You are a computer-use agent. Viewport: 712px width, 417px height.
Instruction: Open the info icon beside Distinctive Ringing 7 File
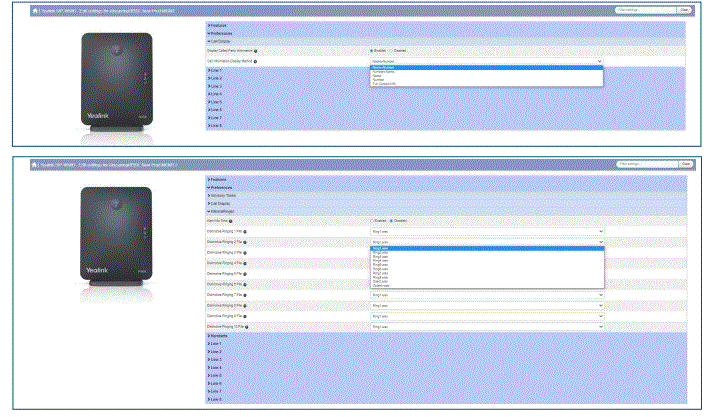point(245,295)
